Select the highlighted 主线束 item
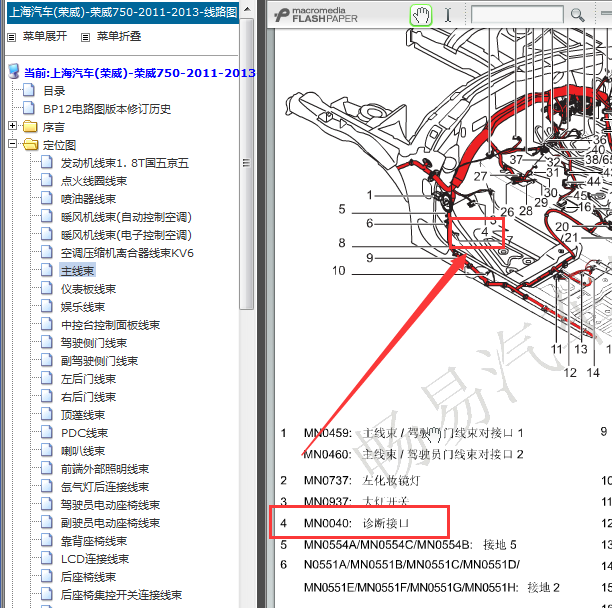Viewport: 612px width, 608px height. 77,270
